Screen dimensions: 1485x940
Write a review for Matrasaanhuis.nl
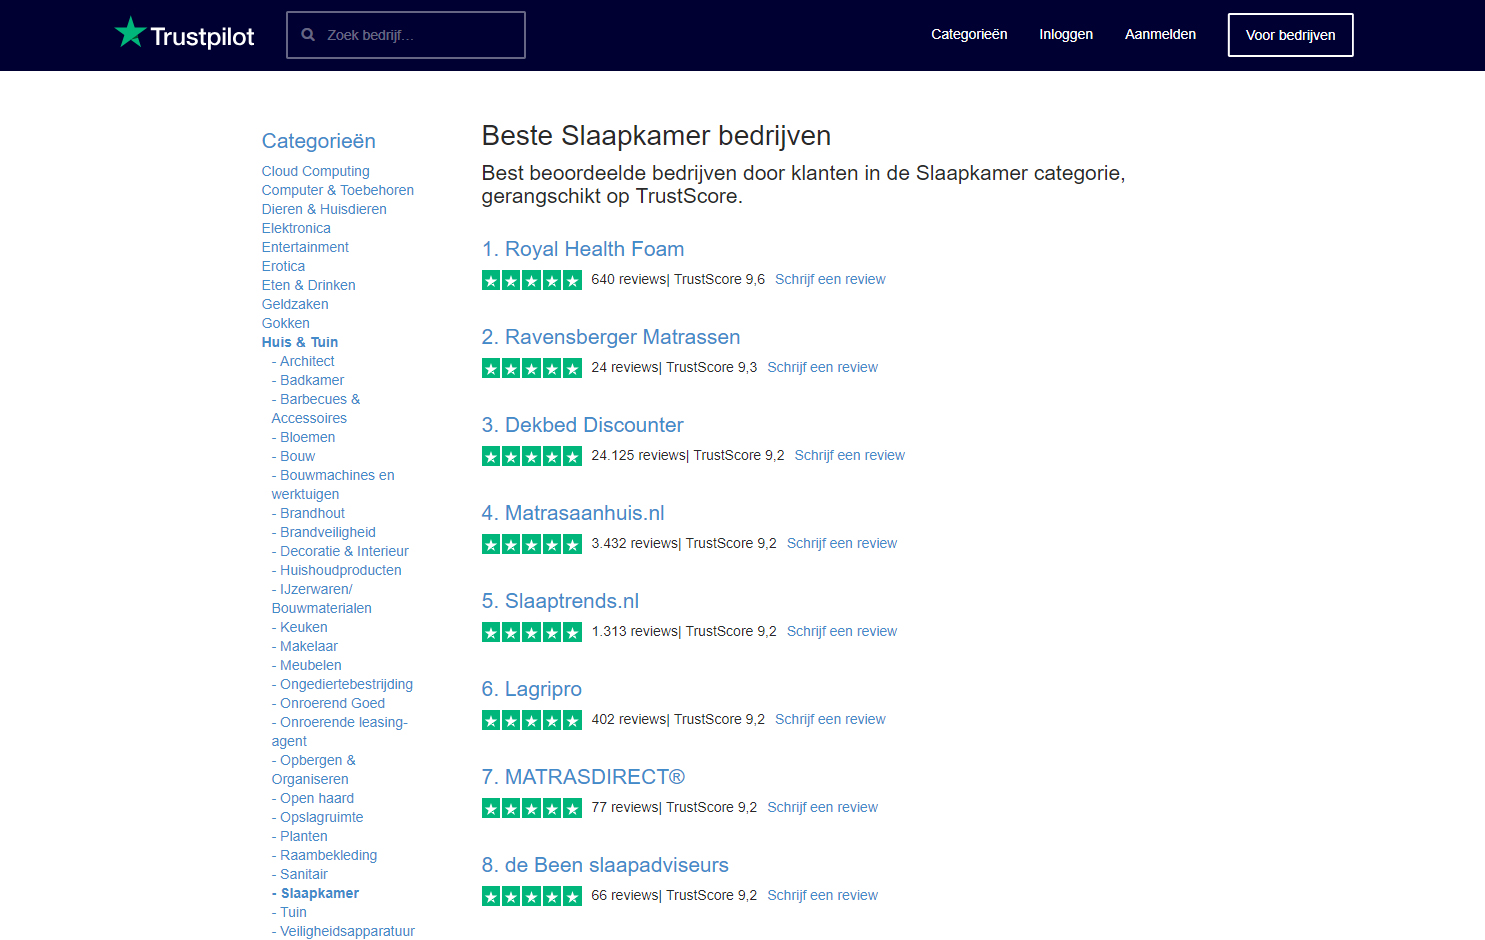click(842, 543)
